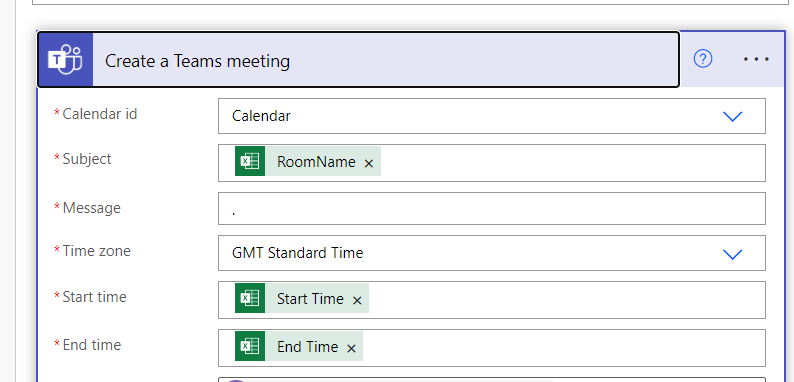Select the End Time token label

click(307, 347)
